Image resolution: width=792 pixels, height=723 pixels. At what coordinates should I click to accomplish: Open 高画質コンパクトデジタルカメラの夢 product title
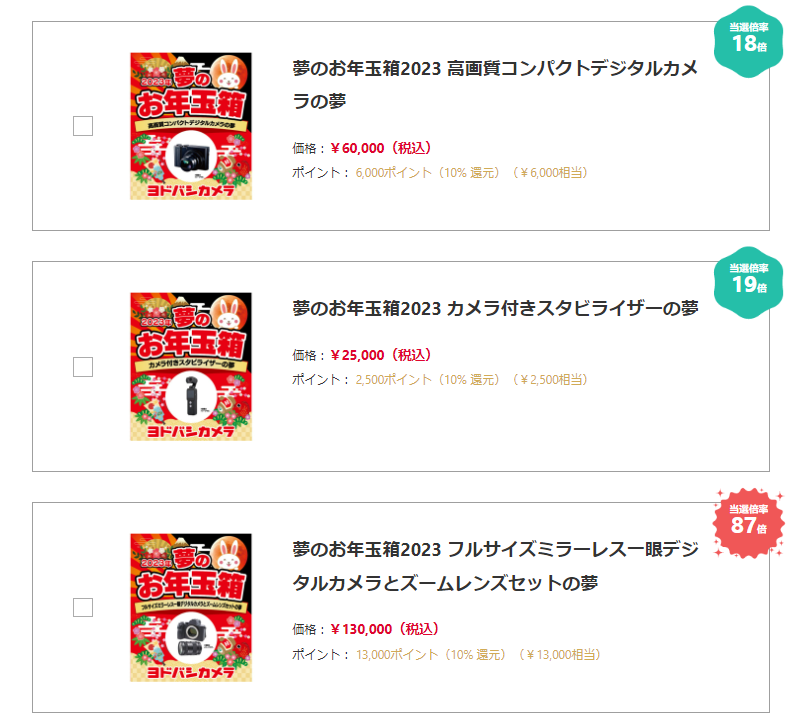495,85
